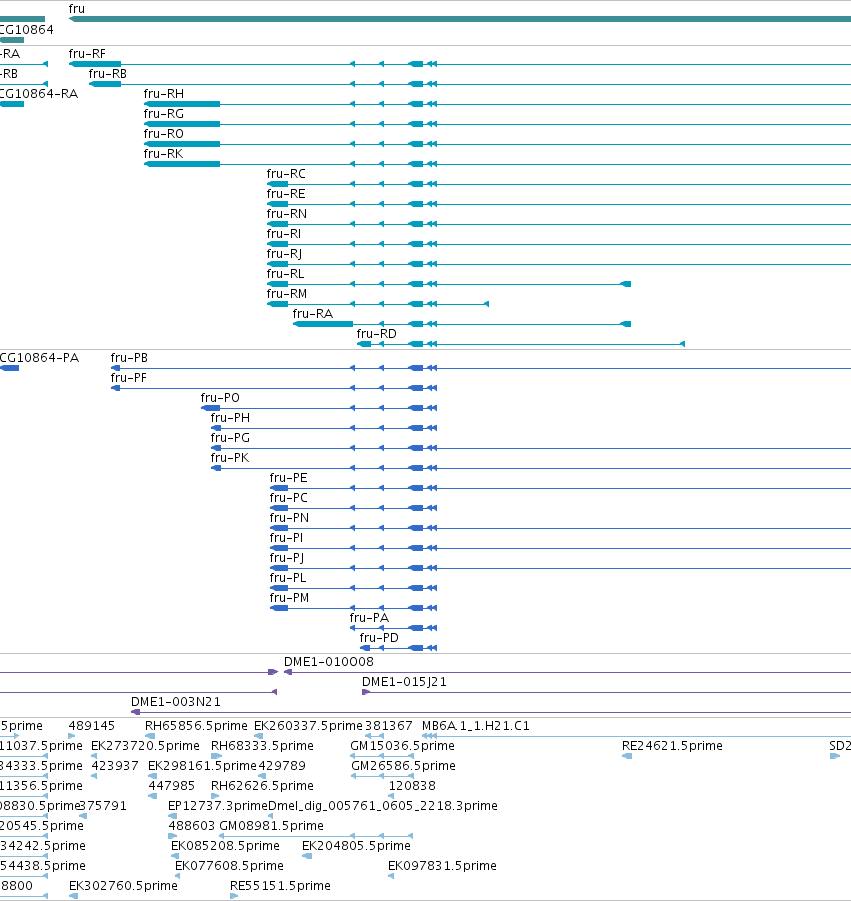
Task: Select the fru-RG transcript label
Action: pos(164,114)
